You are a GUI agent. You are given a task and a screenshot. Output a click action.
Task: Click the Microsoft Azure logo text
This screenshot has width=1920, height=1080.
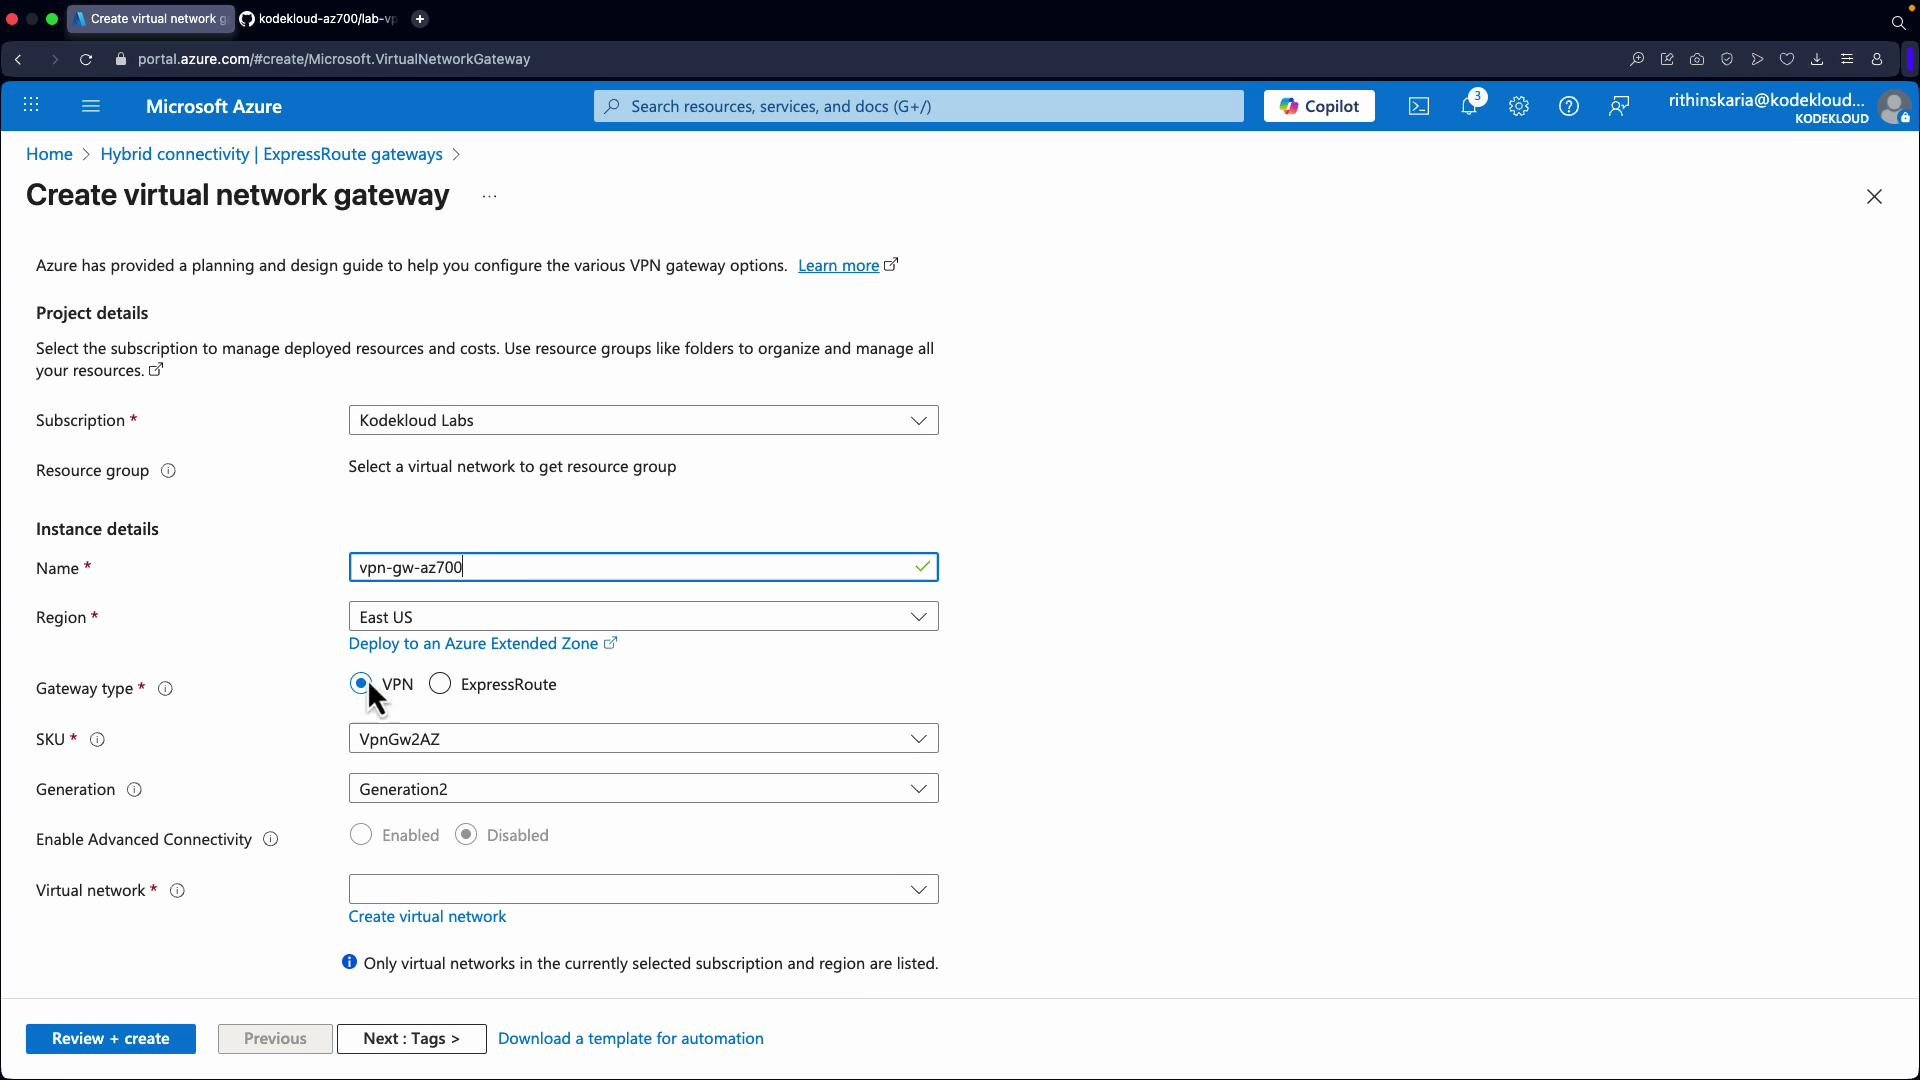tap(214, 106)
